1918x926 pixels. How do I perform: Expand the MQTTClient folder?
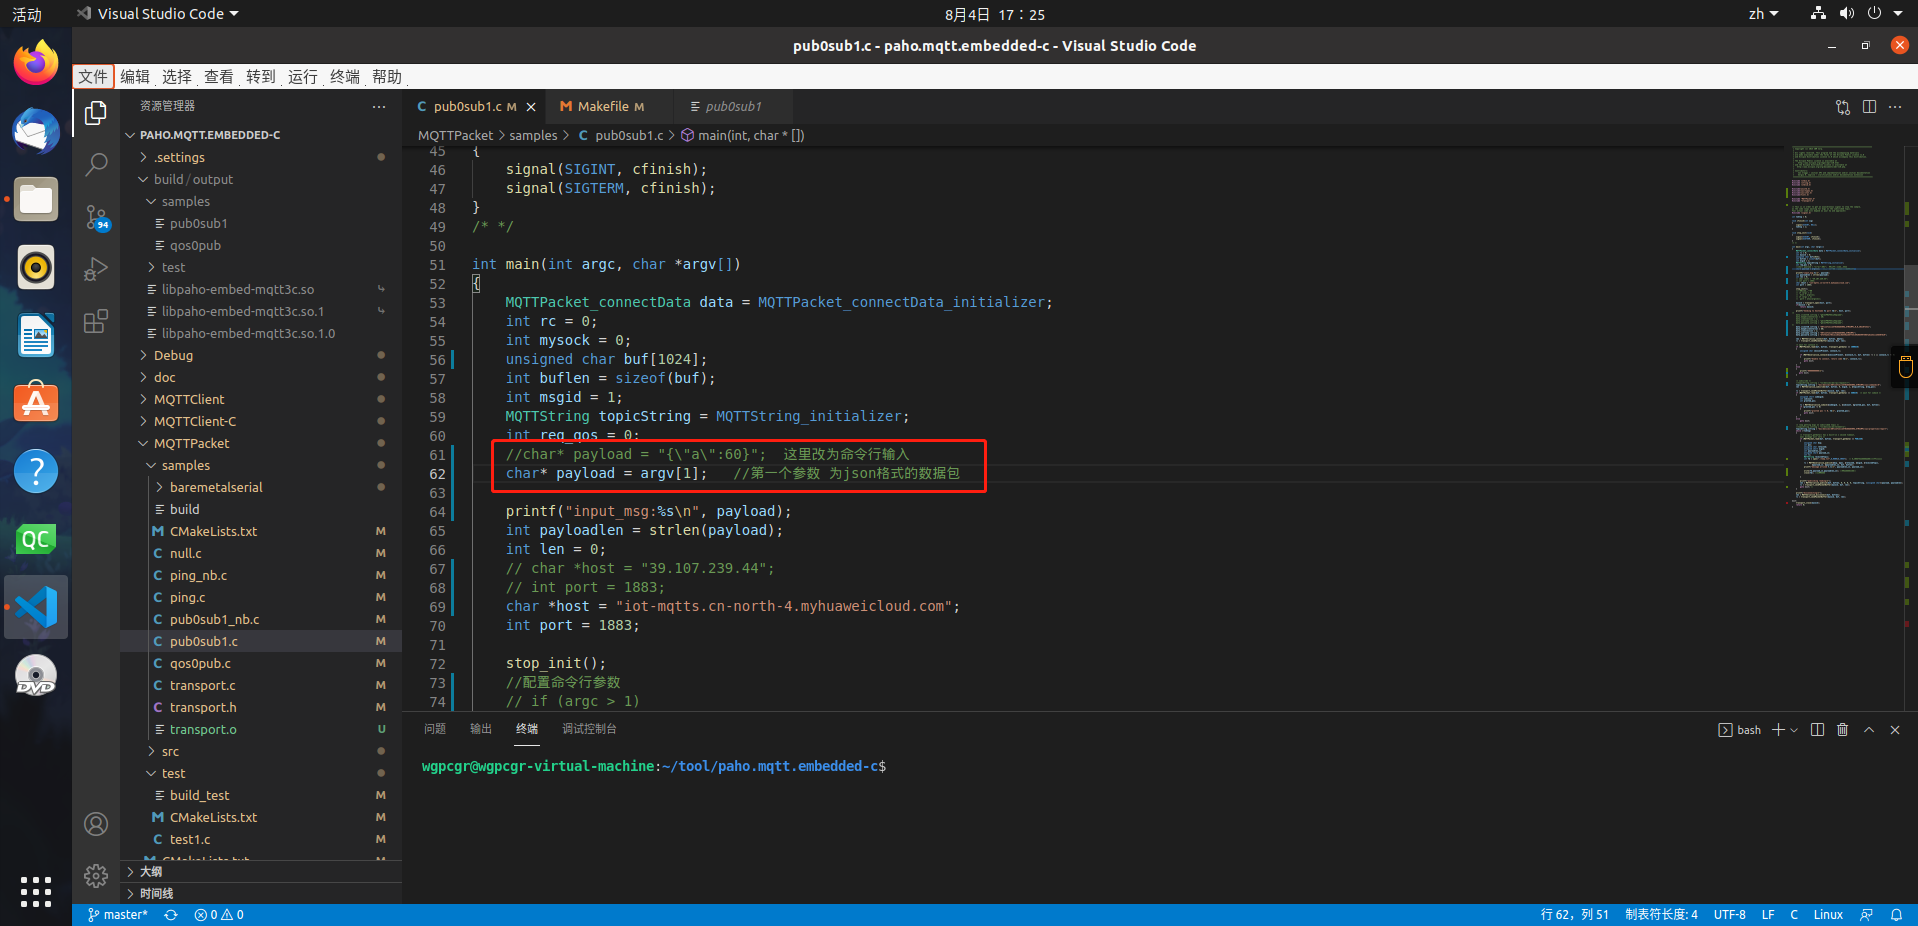[262, 399]
